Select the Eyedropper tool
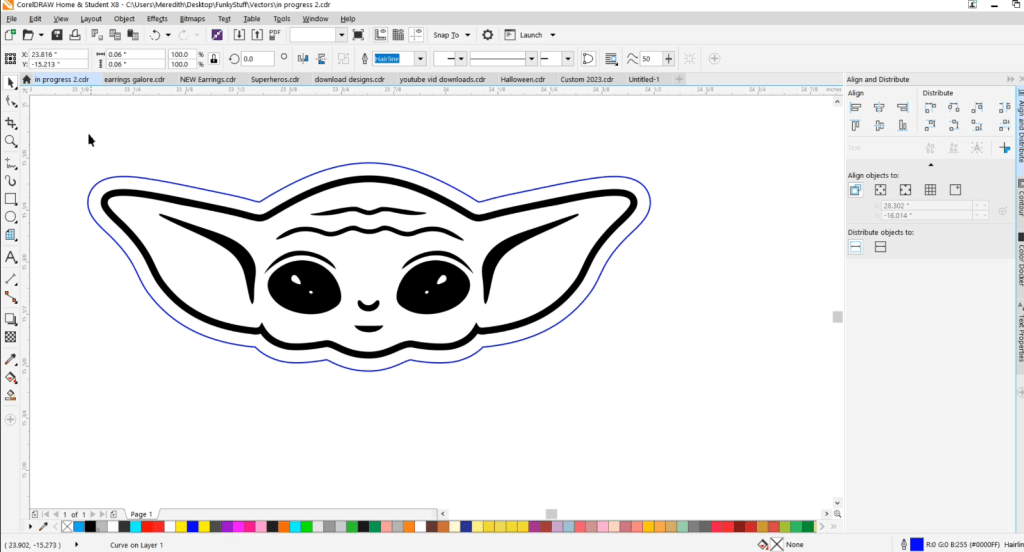 (x=11, y=359)
